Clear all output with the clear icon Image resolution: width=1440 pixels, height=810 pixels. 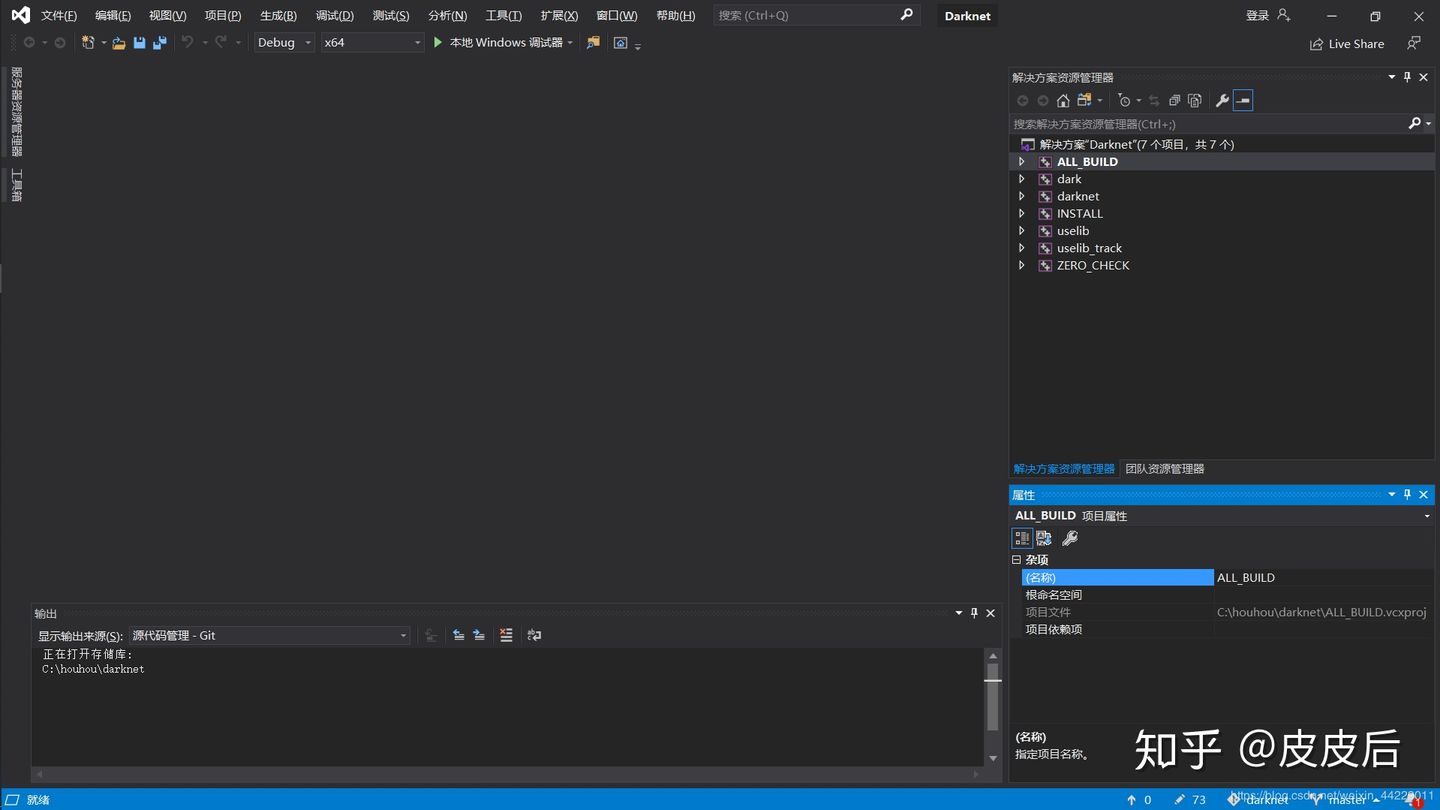(506, 635)
